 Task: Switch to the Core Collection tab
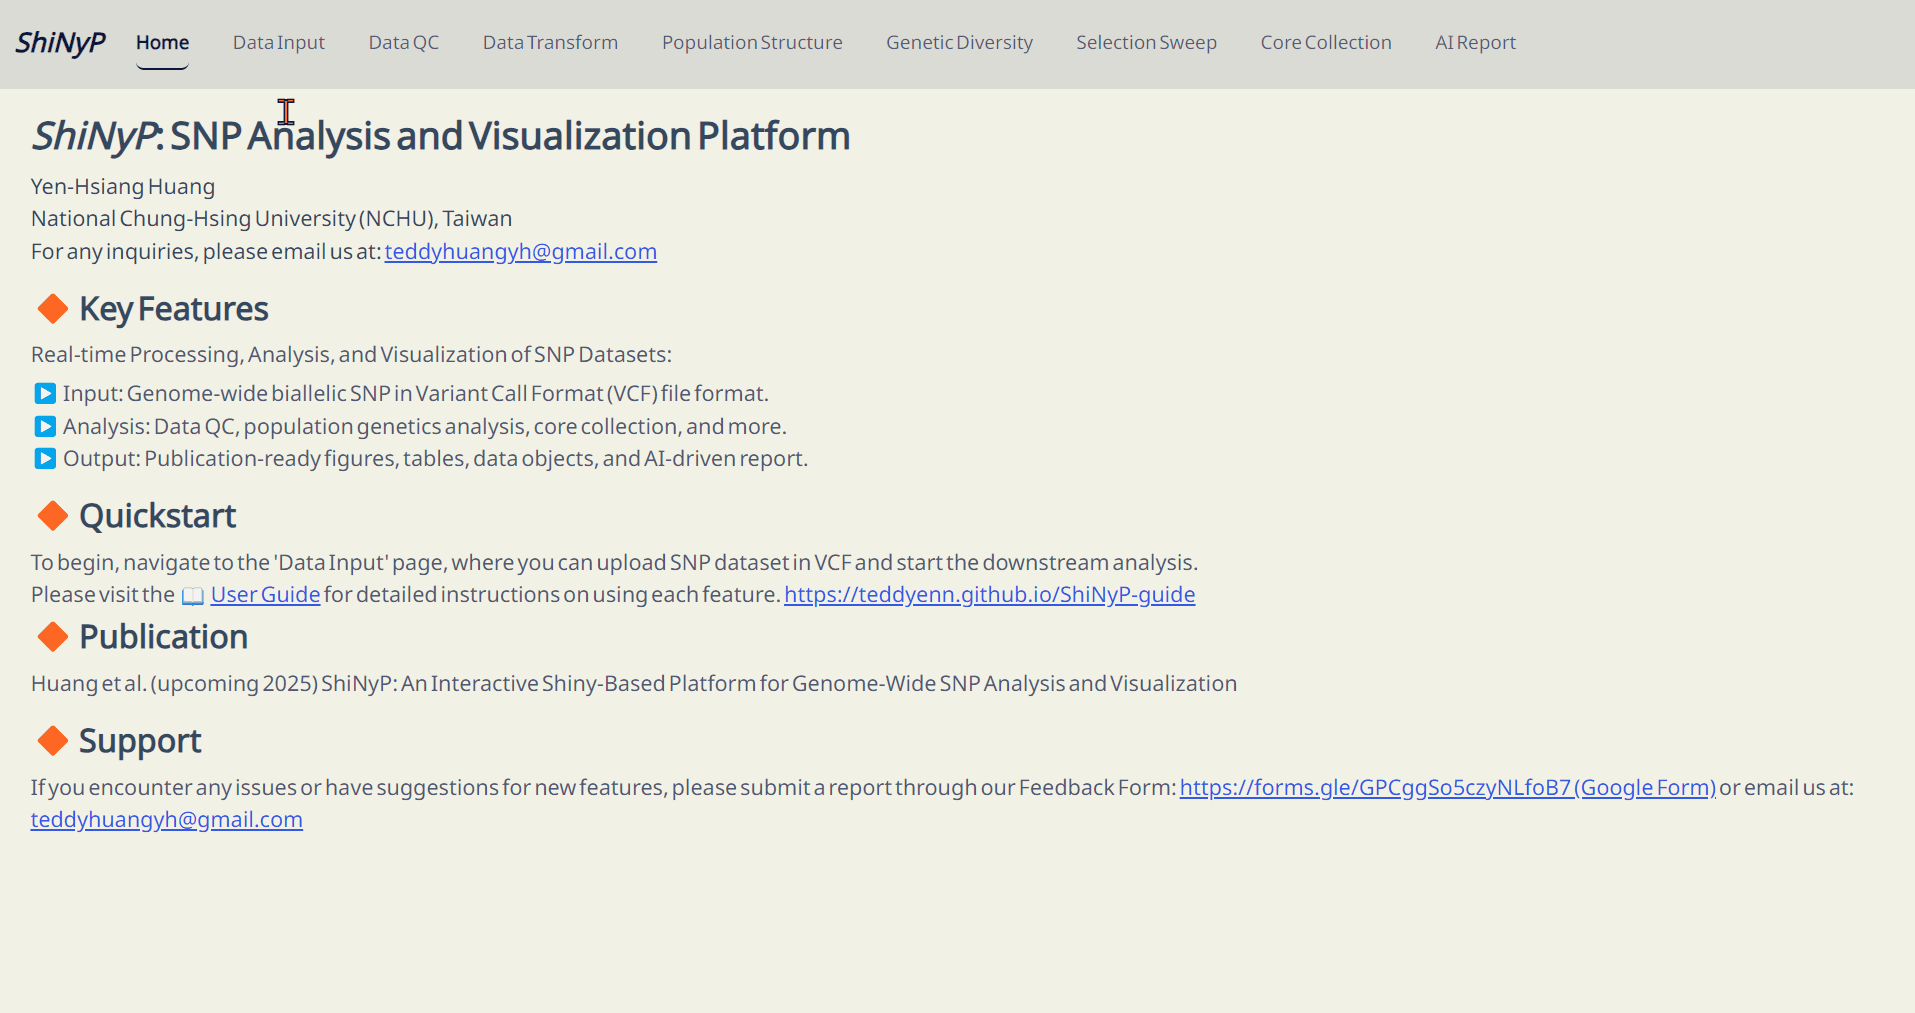tap(1326, 42)
